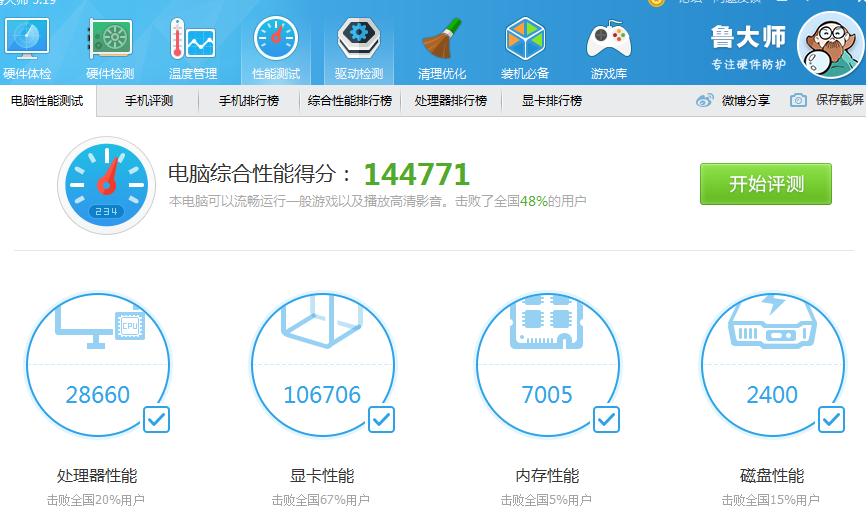Viewport: 866px width, 531px height.
Task: Click the green 48% percentage text
Action: [x=534, y=201]
